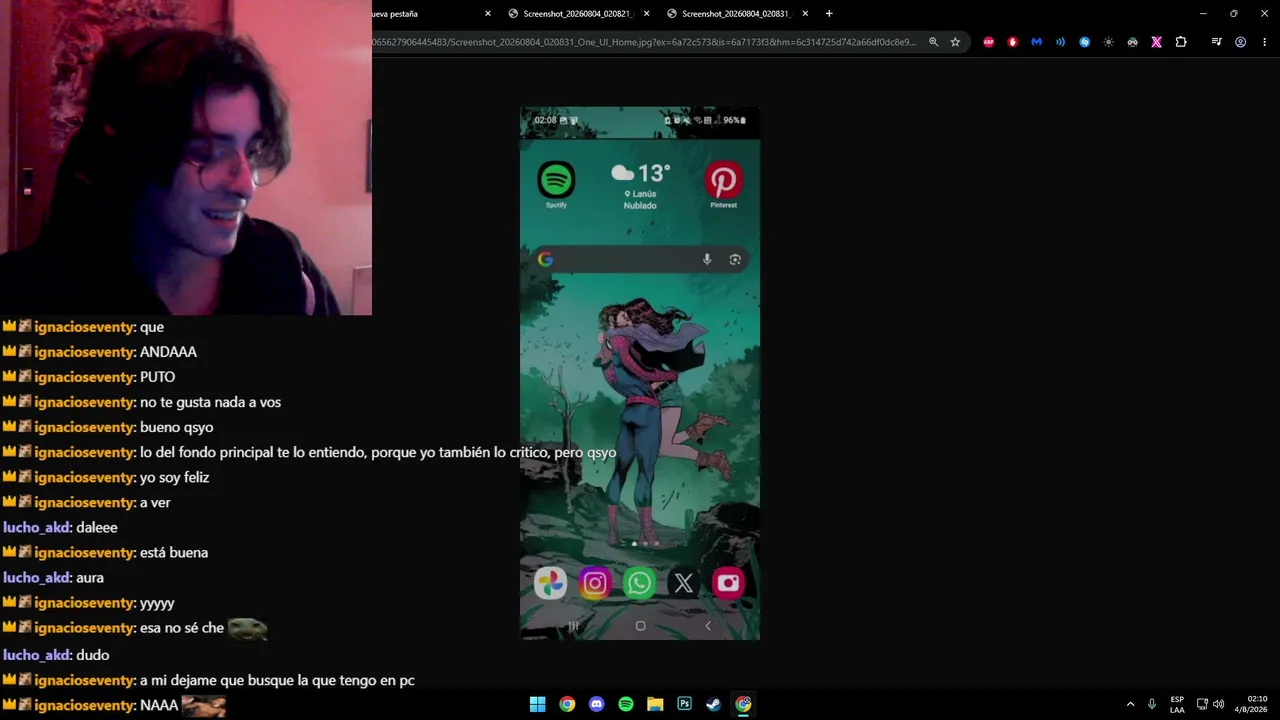This screenshot has height=720, width=1280.
Task: Click lucho_akd's username next to 'aura'
Action: (36, 578)
